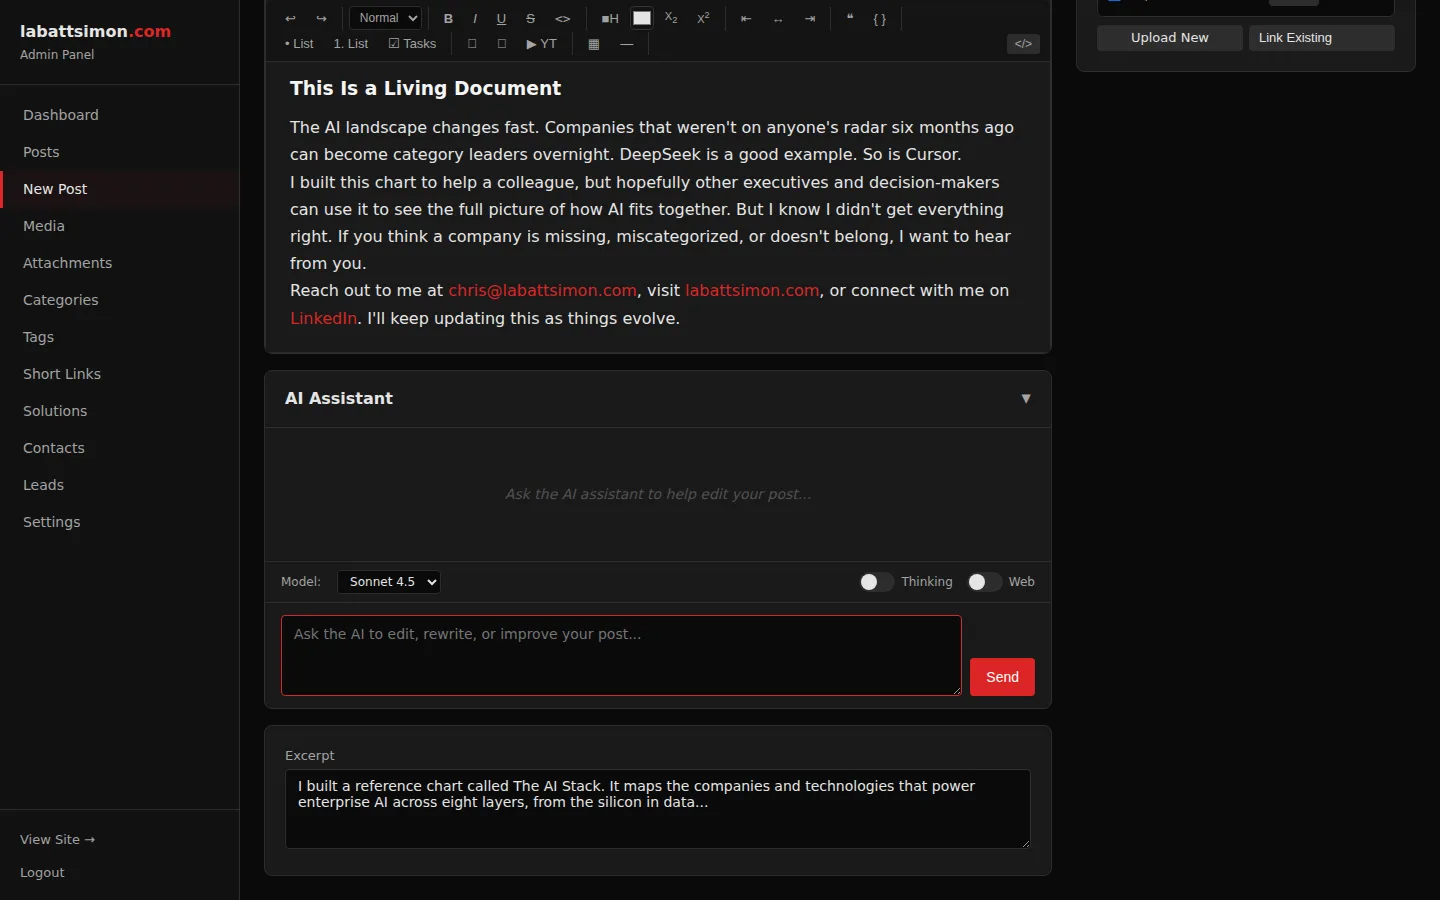Open the Sonnet 4.5 model dropdown
The width and height of the screenshot is (1440, 900).
pyautogui.click(x=389, y=582)
